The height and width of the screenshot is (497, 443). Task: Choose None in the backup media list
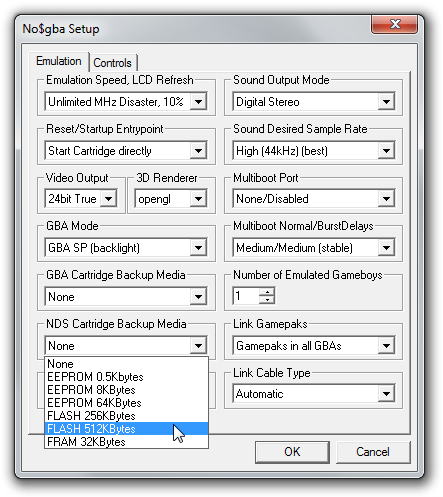[126, 364]
